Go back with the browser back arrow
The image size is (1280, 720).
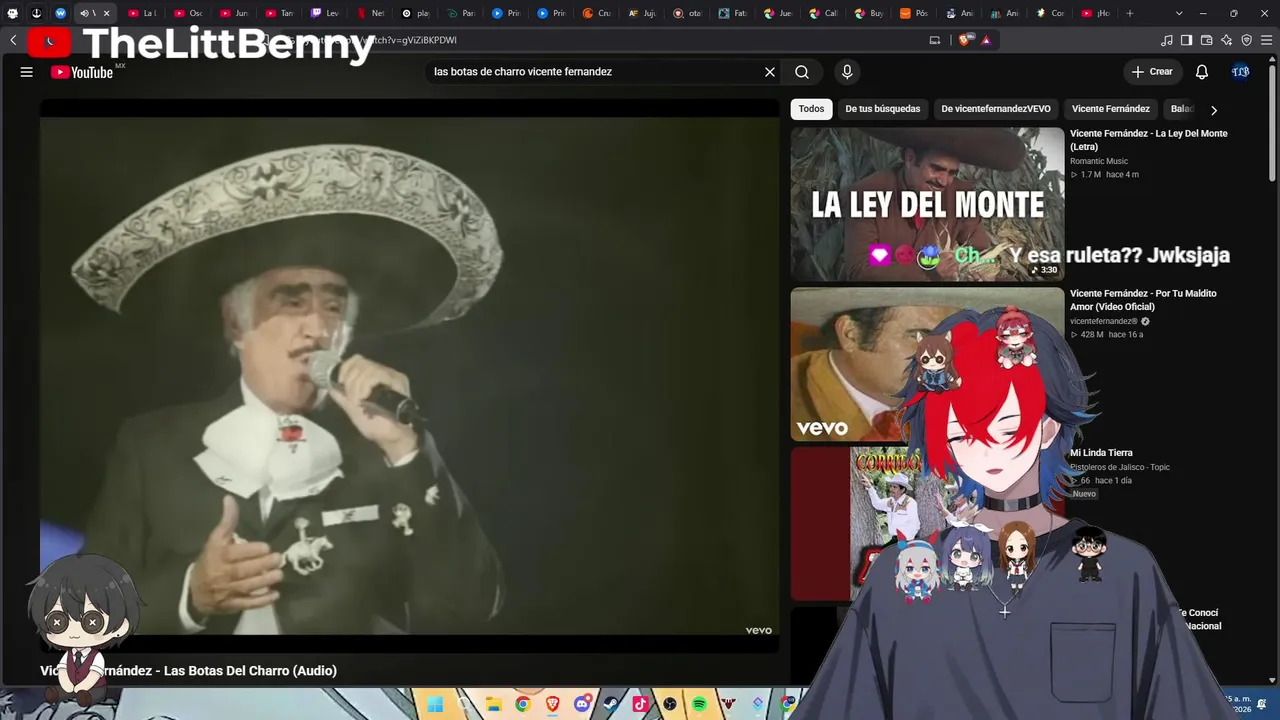point(13,40)
